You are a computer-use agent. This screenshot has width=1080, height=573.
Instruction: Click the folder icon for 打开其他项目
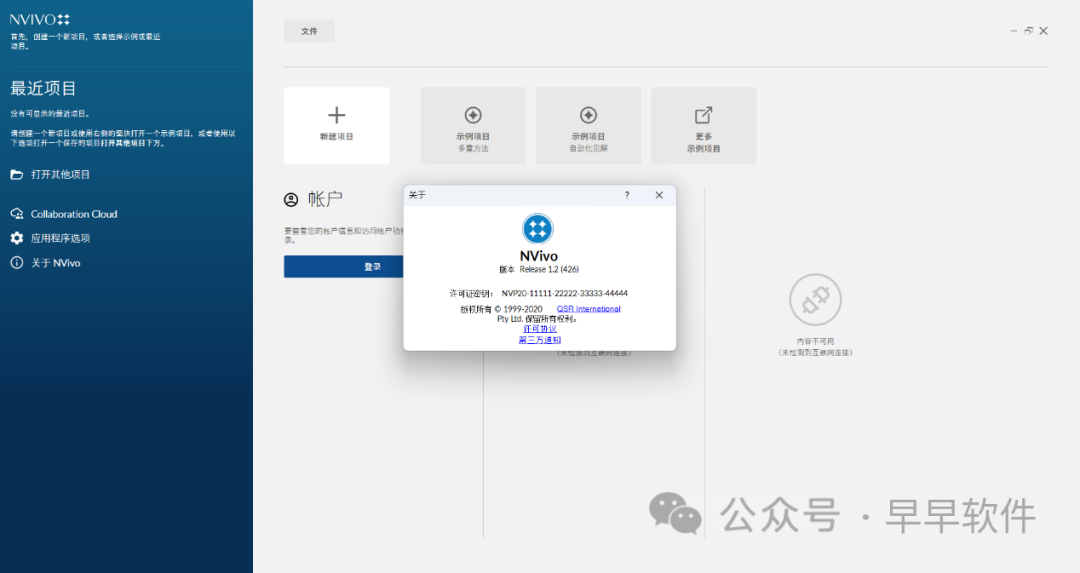[x=16, y=174]
